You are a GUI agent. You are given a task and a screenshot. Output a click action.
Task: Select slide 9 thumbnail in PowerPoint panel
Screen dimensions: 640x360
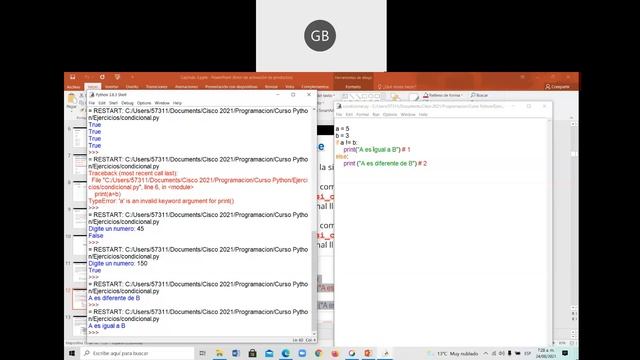[79, 218]
